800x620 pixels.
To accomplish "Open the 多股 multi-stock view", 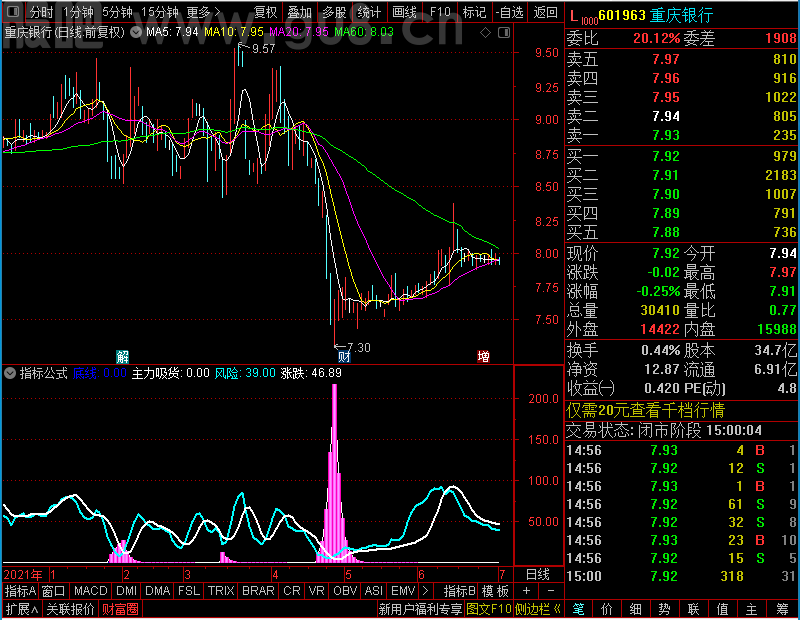I will (334, 12).
